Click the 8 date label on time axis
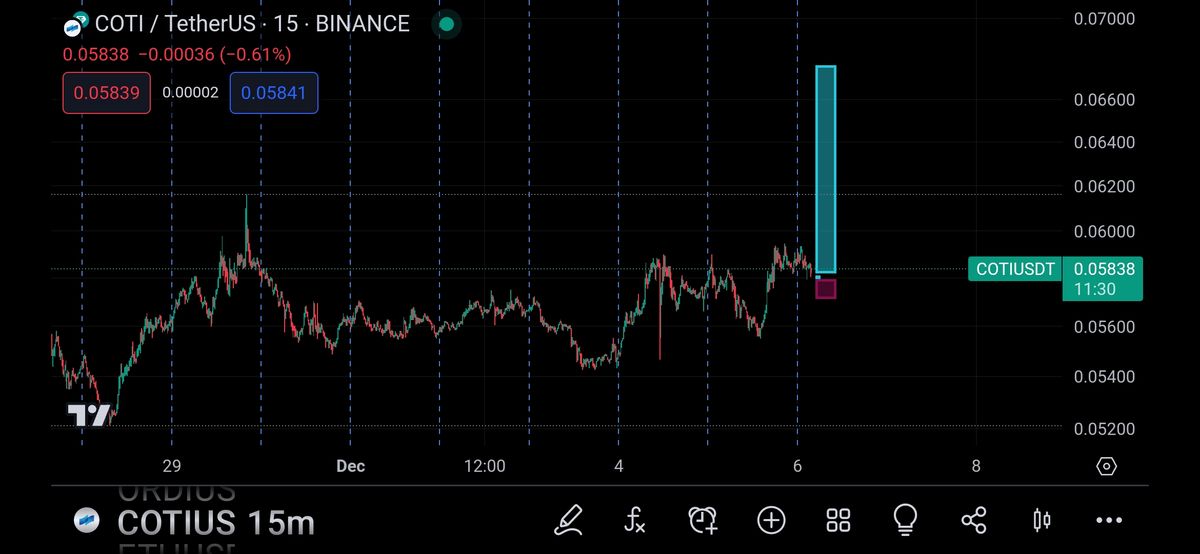The height and width of the screenshot is (554, 1200). tap(976, 466)
